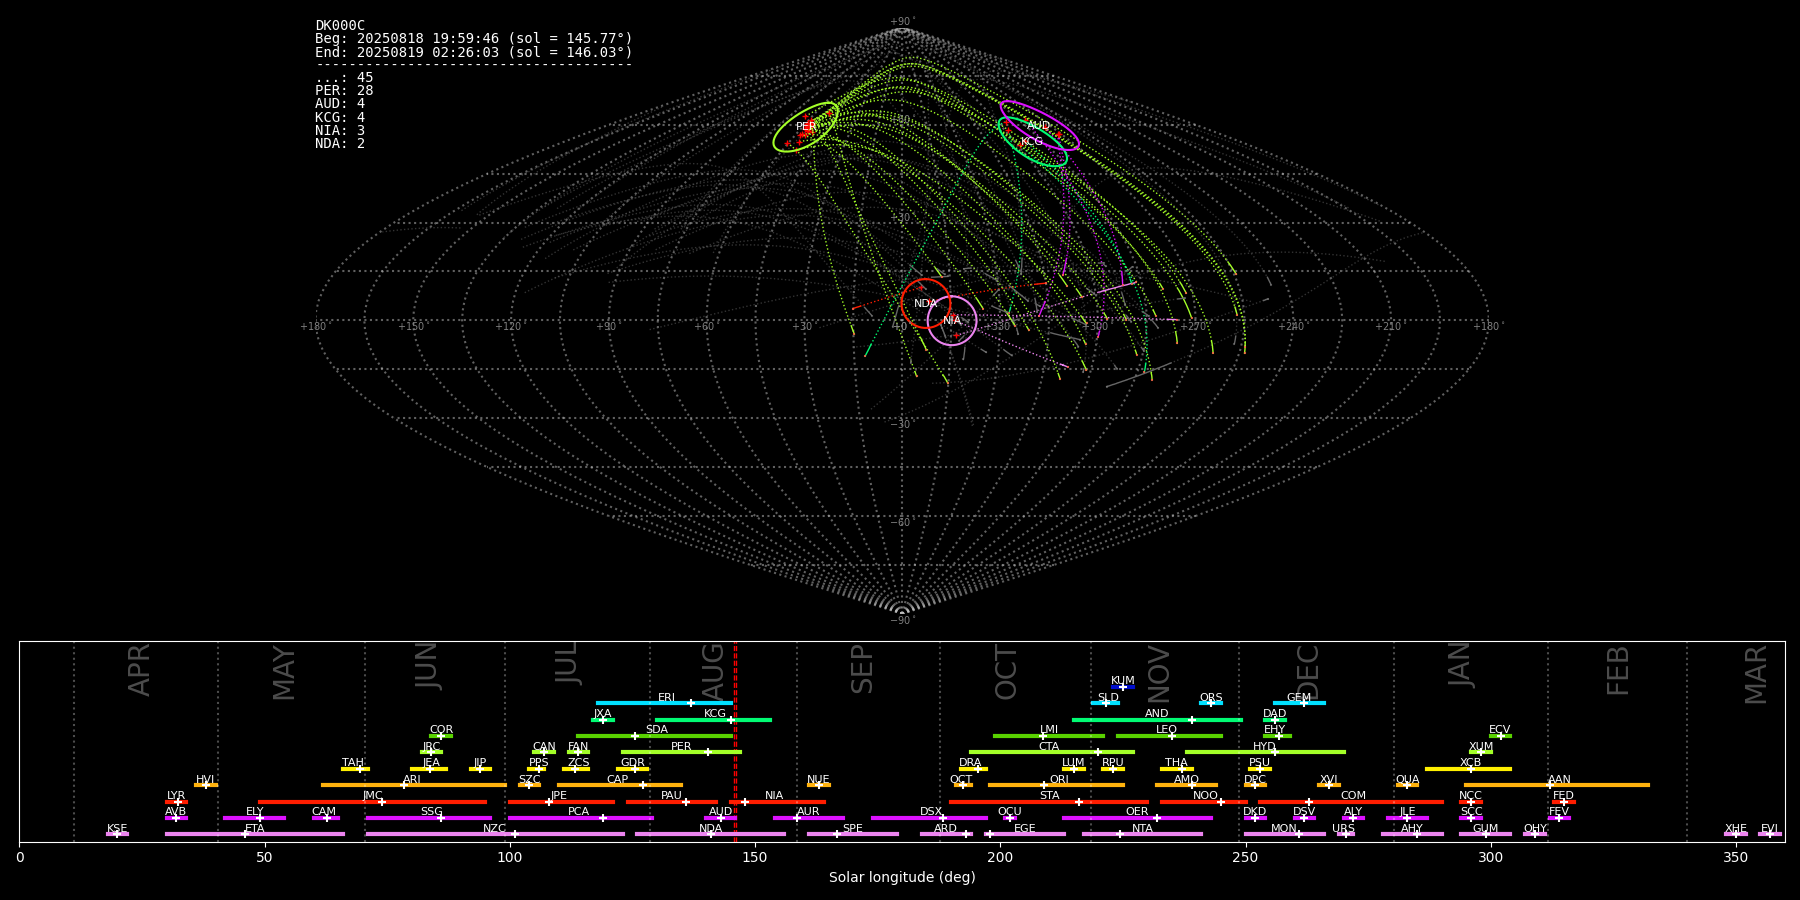Screen dimensions: 1800x900
Task: Click the -90 declination label on sky map
Action: coord(901,620)
